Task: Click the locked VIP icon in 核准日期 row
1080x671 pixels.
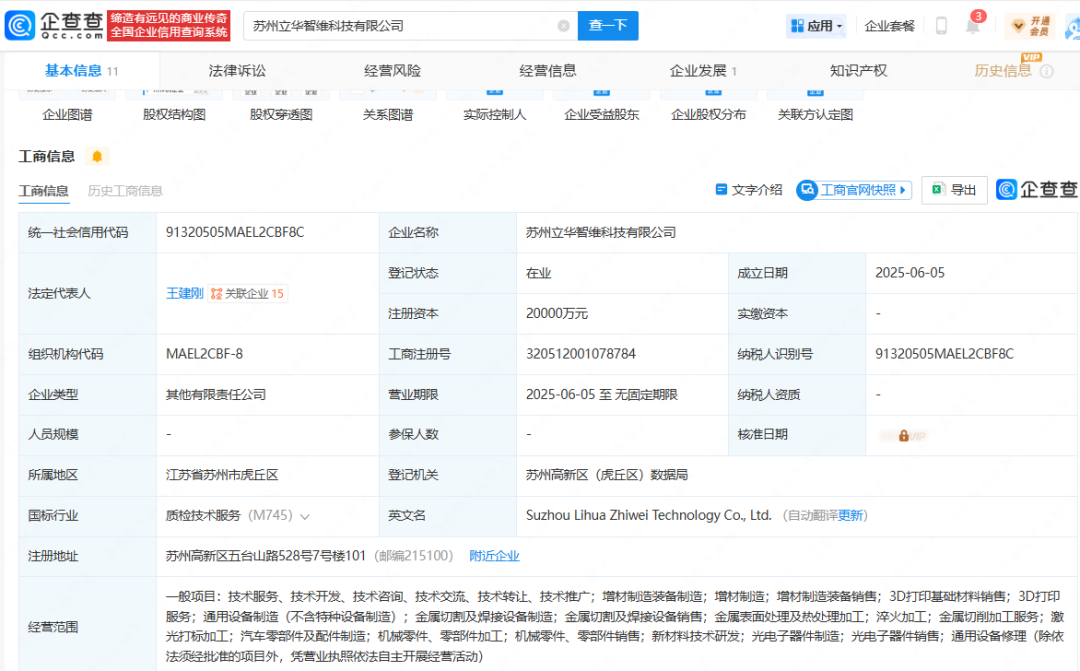Action: [904, 435]
